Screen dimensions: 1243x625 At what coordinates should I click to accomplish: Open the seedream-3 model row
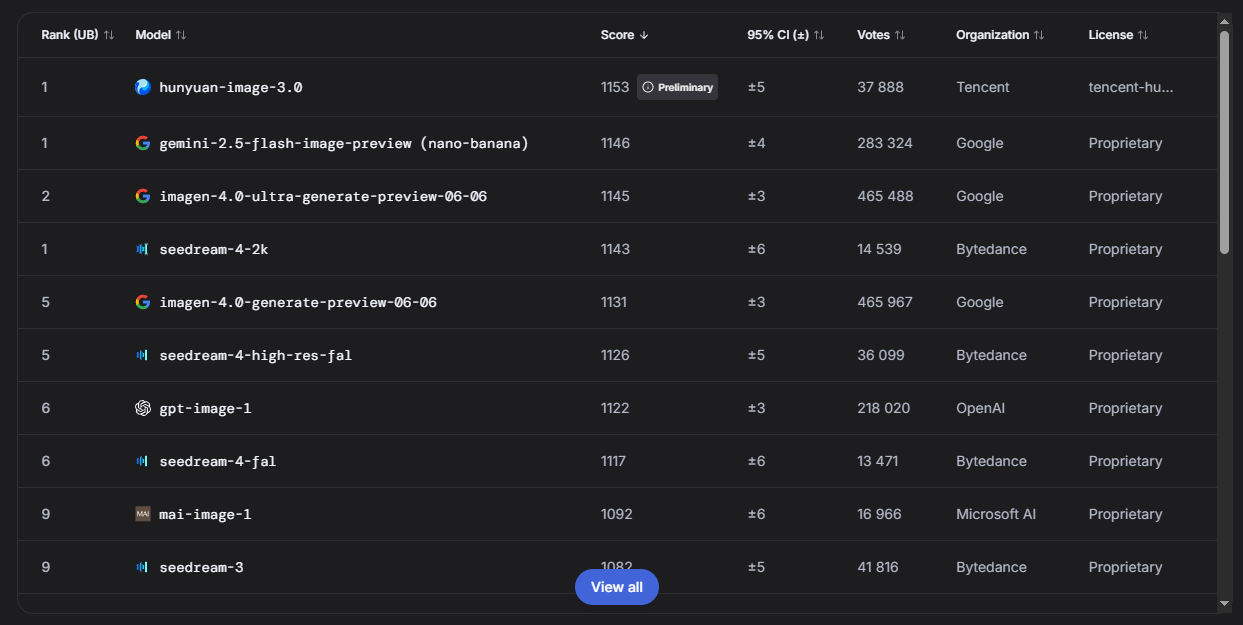201,567
